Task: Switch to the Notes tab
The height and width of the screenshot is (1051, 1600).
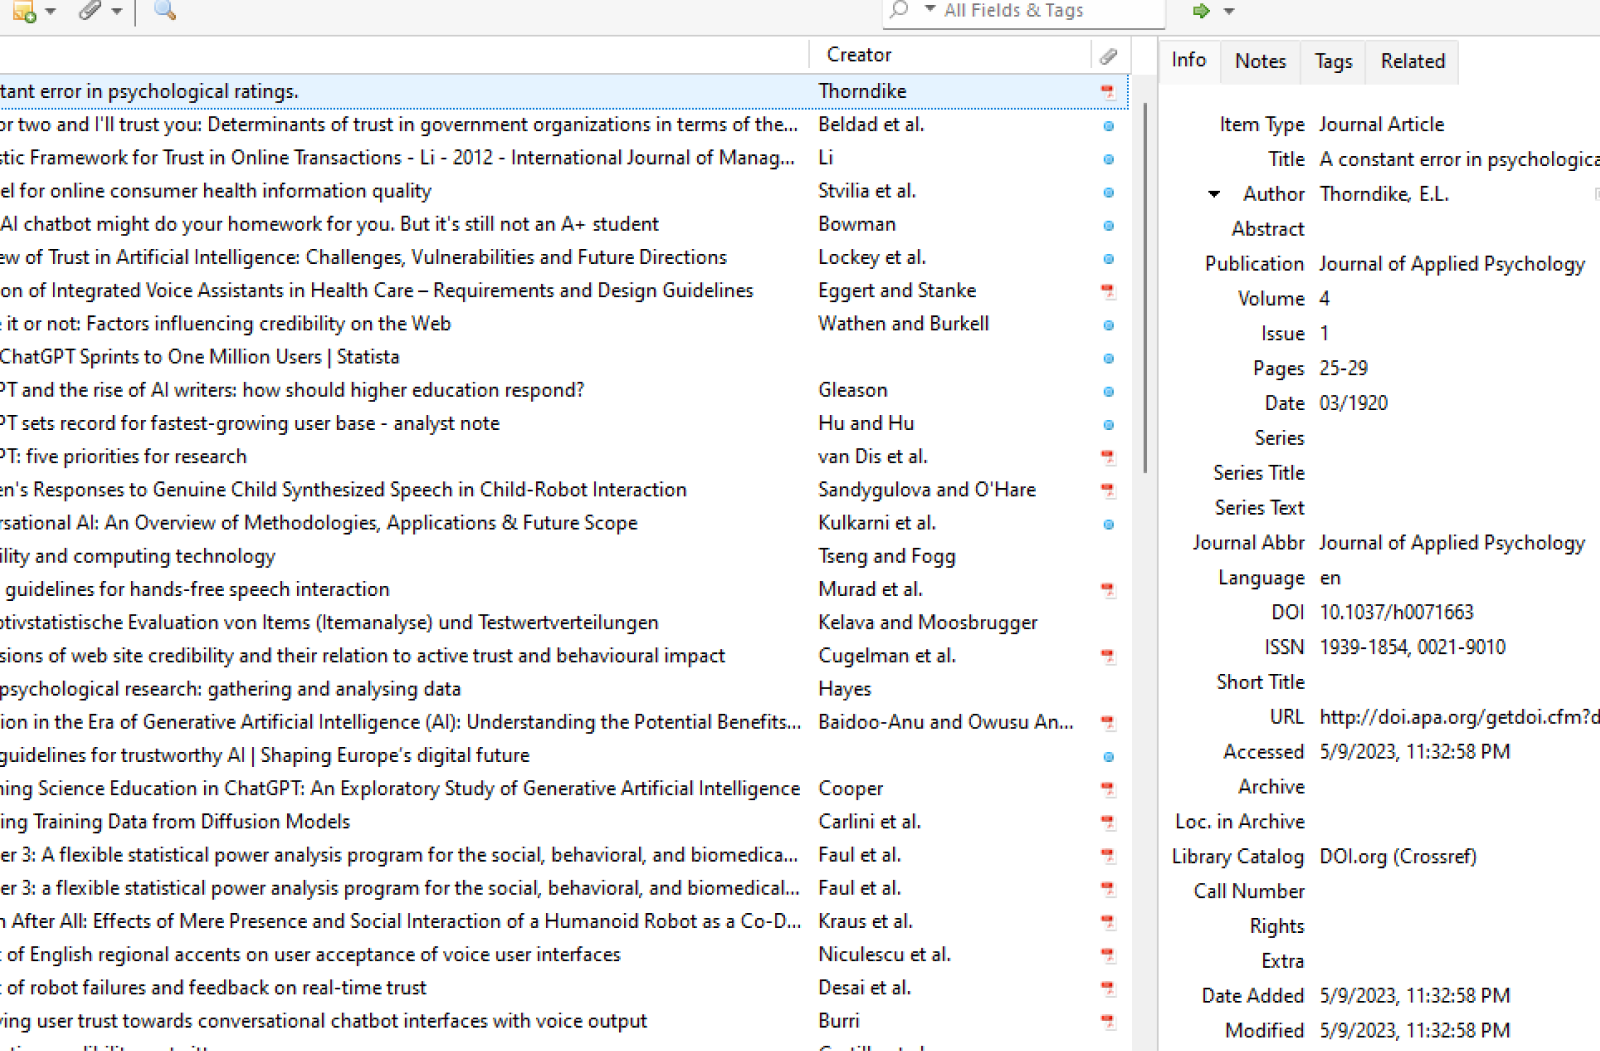Action: (1259, 61)
